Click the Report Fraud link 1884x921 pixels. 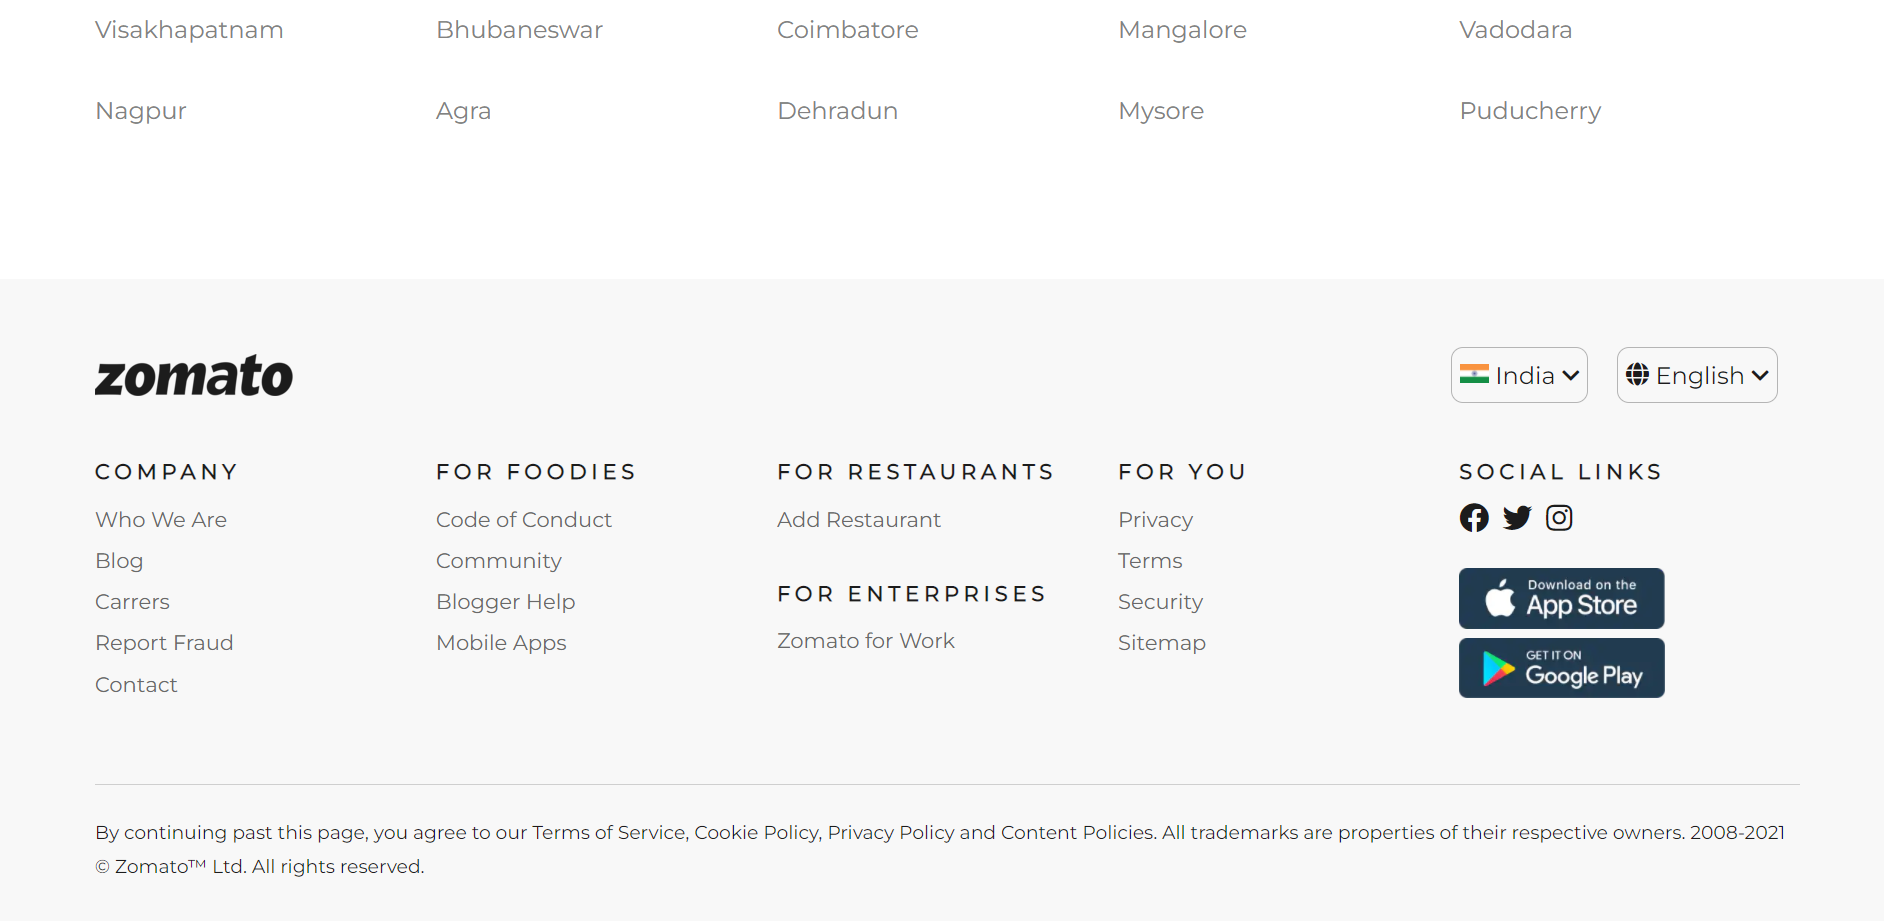coord(165,643)
